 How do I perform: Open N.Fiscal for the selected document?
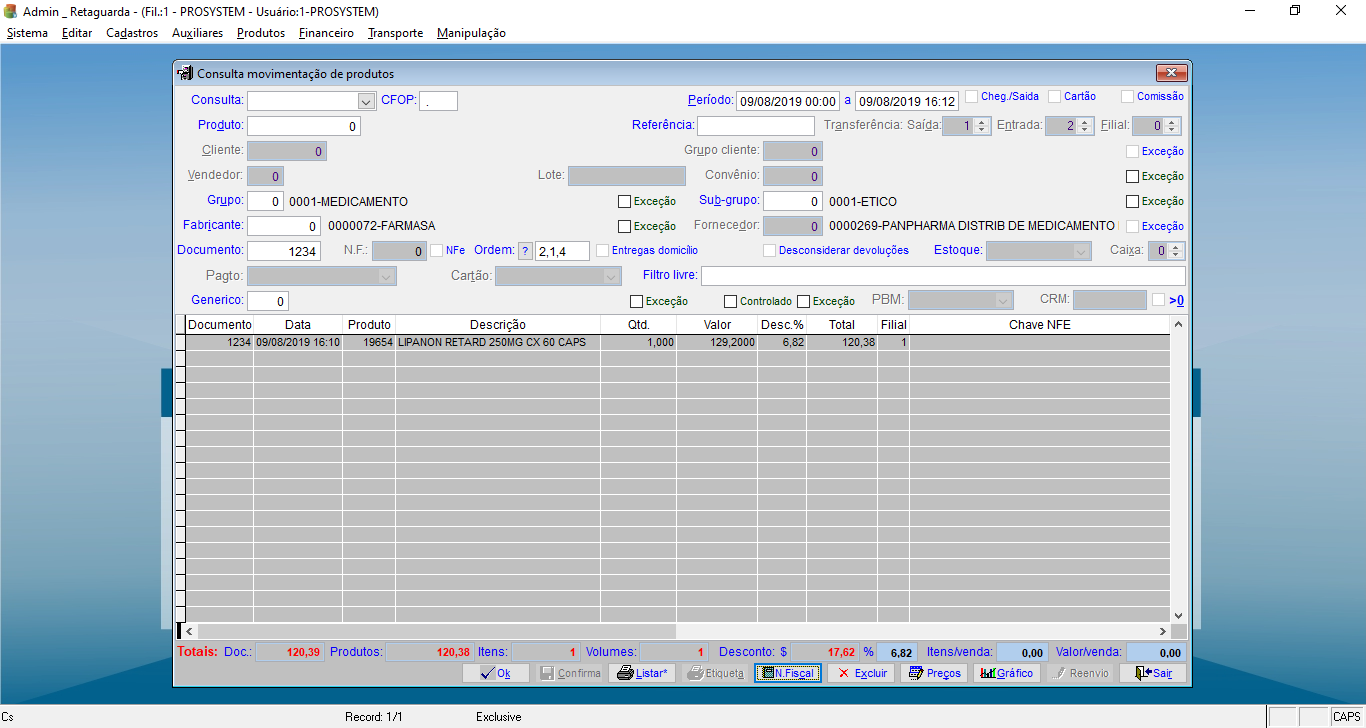click(x=788, y=673)
